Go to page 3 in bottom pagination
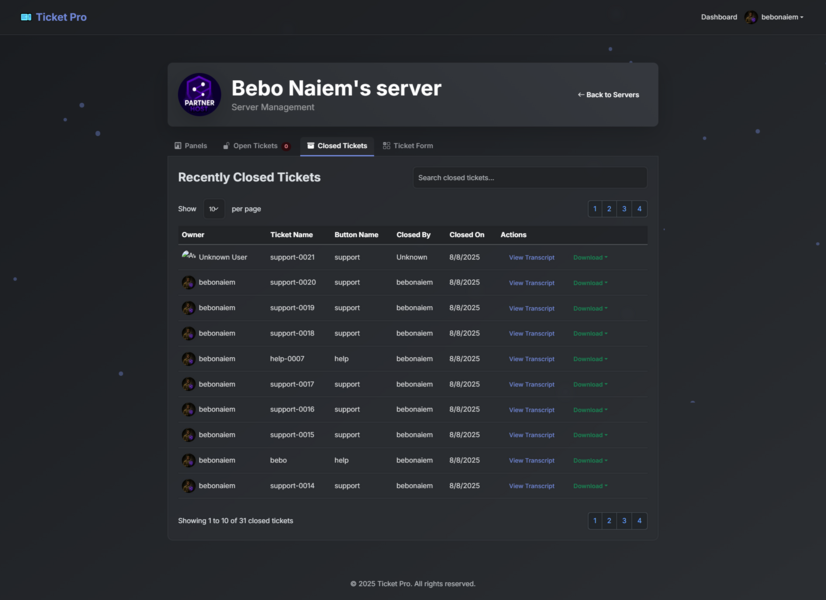 (x=624, y=521)
